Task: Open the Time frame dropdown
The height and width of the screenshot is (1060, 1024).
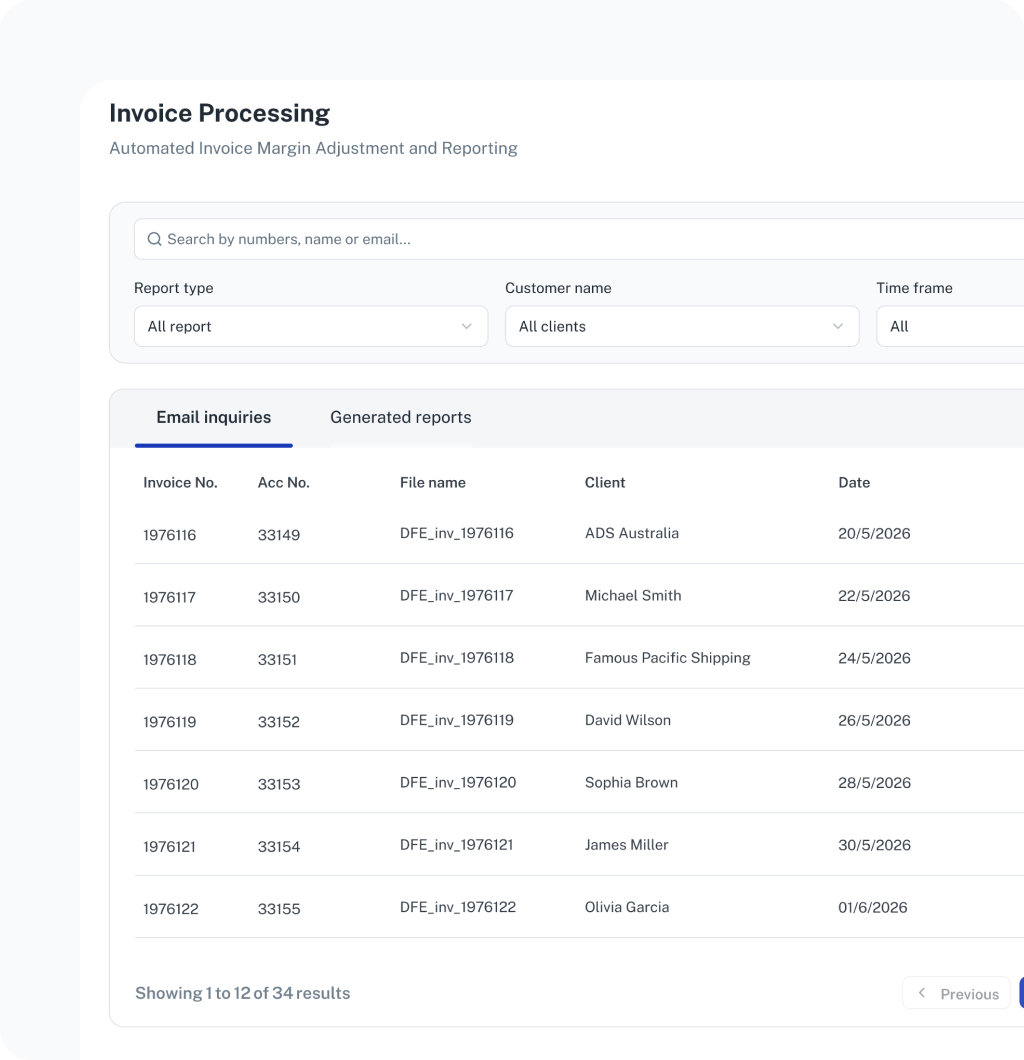Action: point(950,327)
